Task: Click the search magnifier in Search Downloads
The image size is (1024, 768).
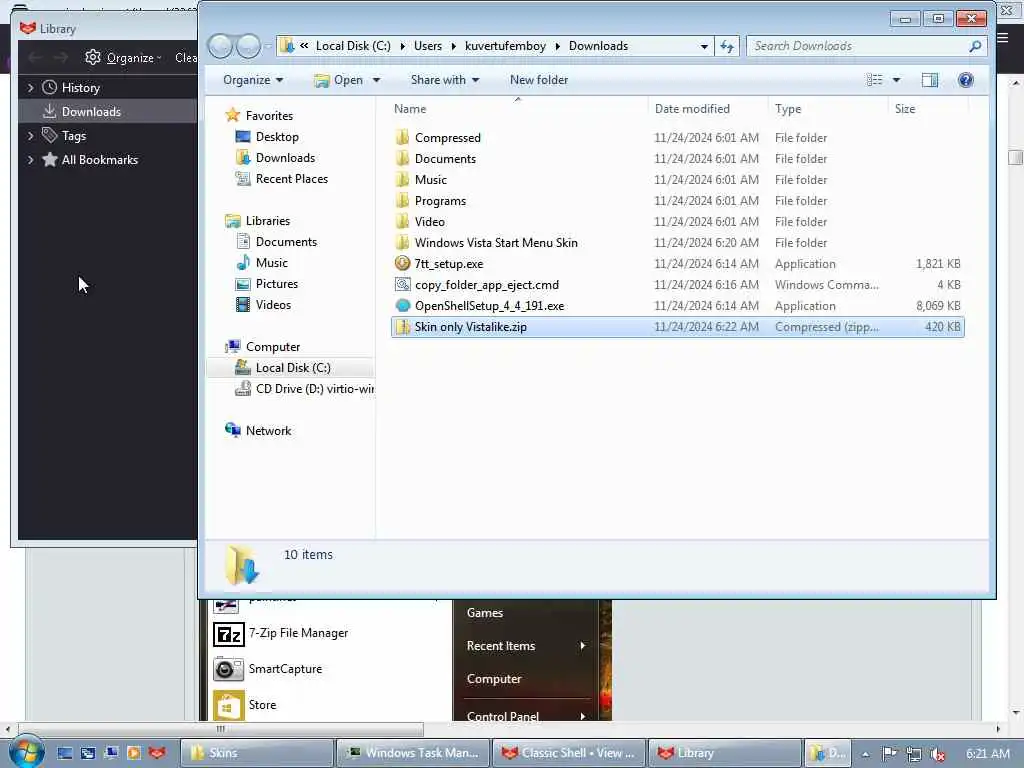Action: click(975, 46)
